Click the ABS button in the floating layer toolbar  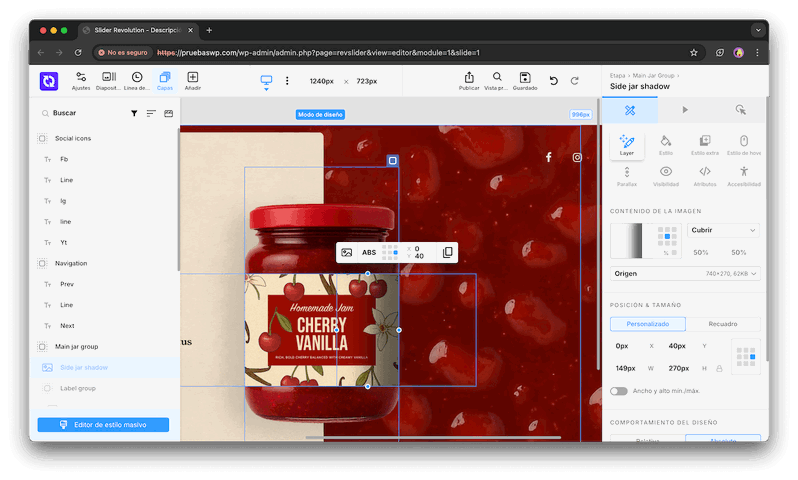(x=369, y=252)
